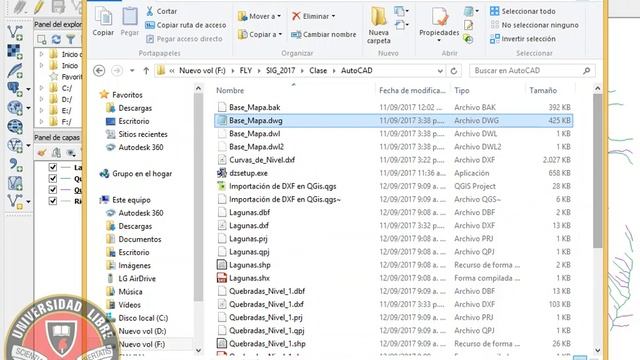Viewport: 640px width, 360px height.
Task: Click QGIS add raster layer tool
Action: 15,51
